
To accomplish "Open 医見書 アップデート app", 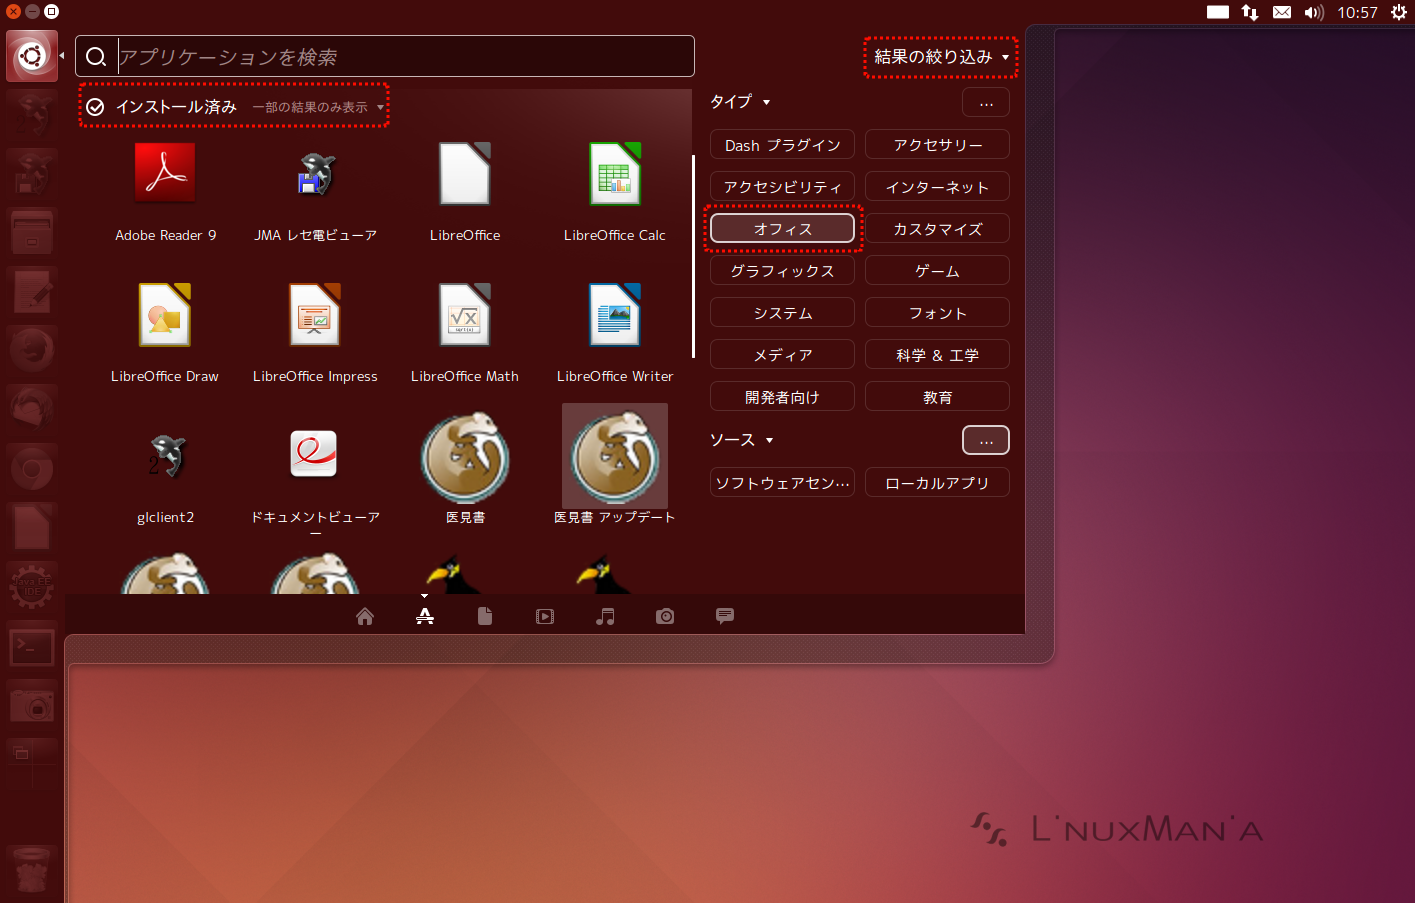I will [x=615, y=458].
